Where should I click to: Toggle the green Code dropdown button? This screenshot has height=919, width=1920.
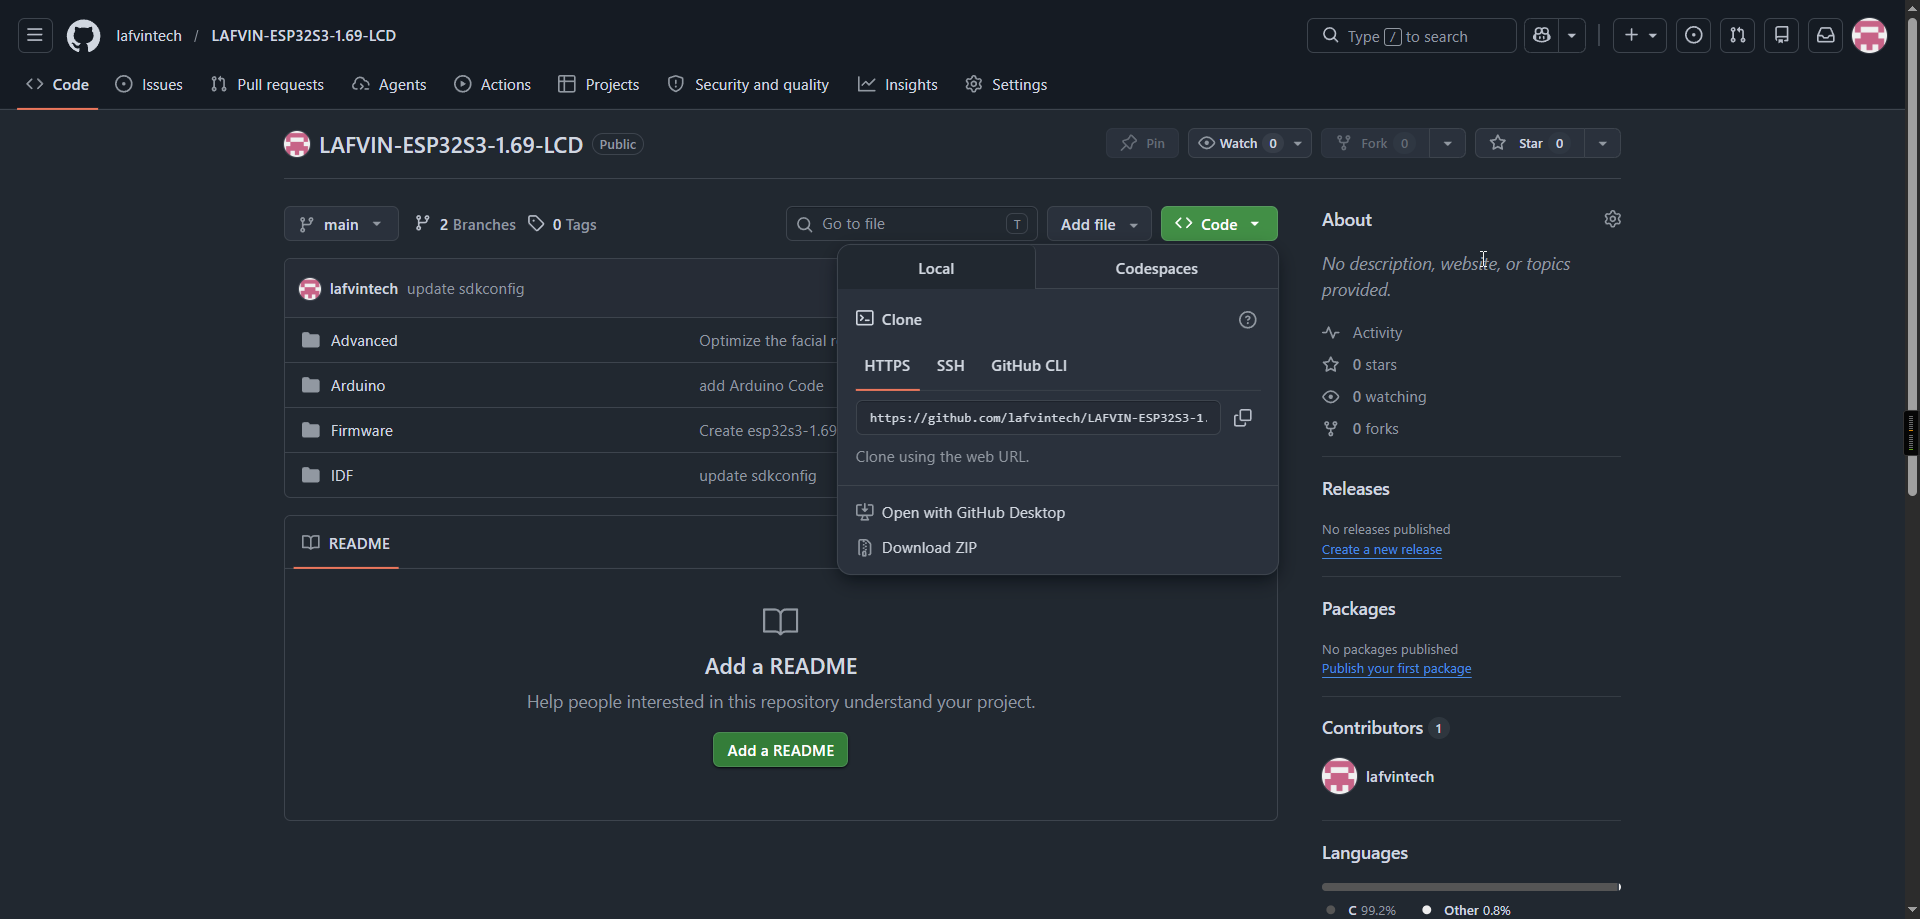(1219, 224)
